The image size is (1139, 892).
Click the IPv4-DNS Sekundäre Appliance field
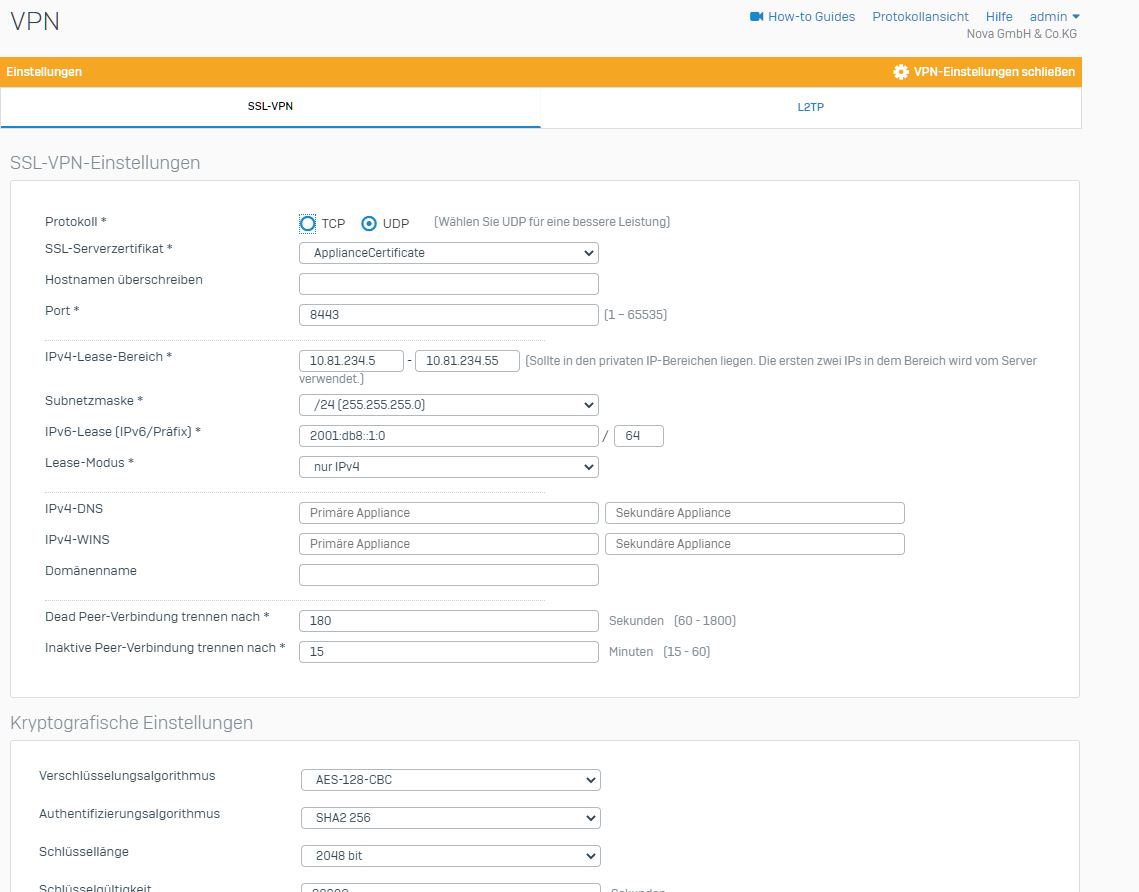[x=755, y=513]
